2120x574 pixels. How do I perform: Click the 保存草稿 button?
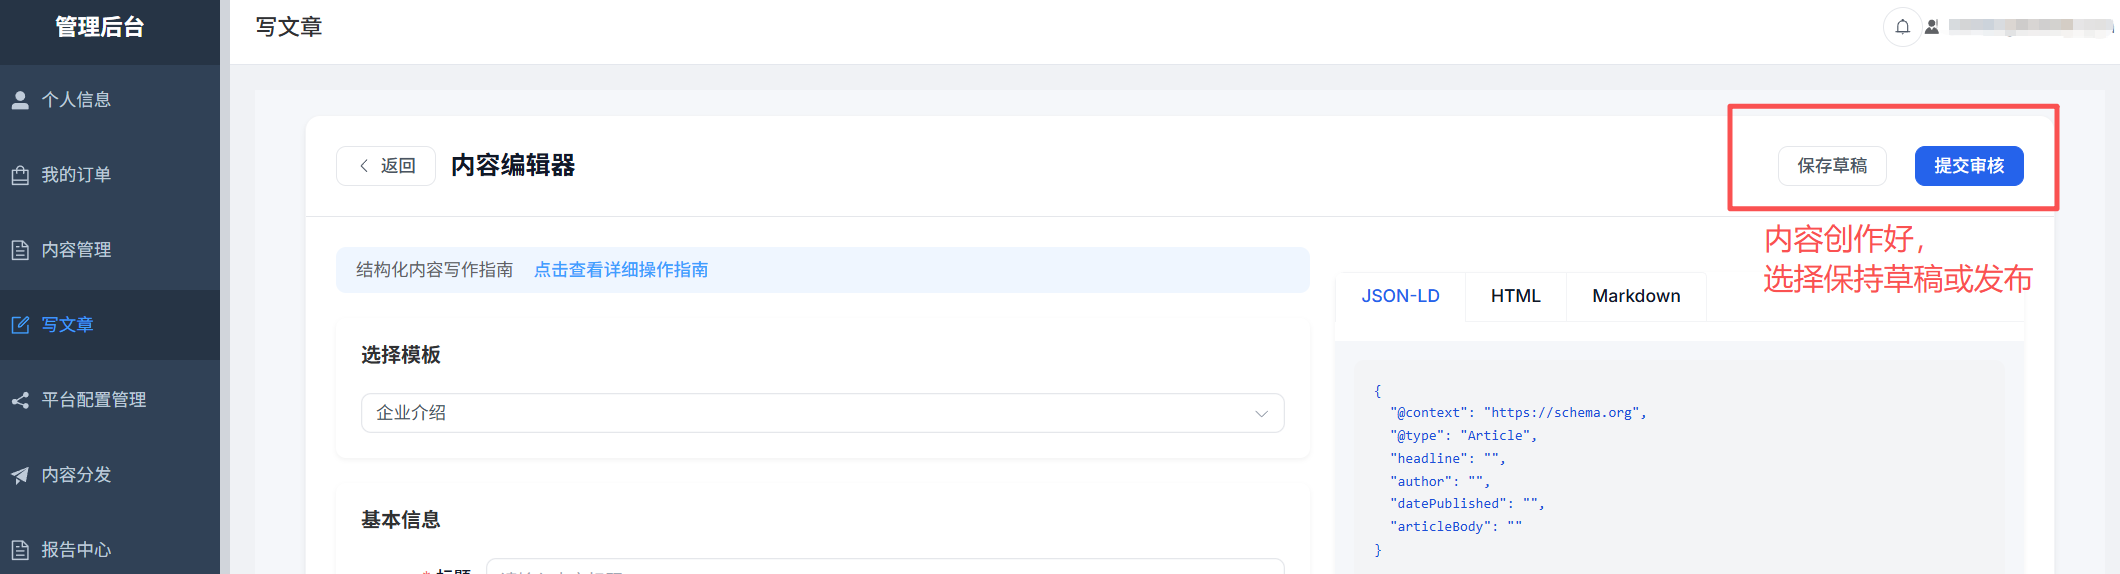point(1832,166)
